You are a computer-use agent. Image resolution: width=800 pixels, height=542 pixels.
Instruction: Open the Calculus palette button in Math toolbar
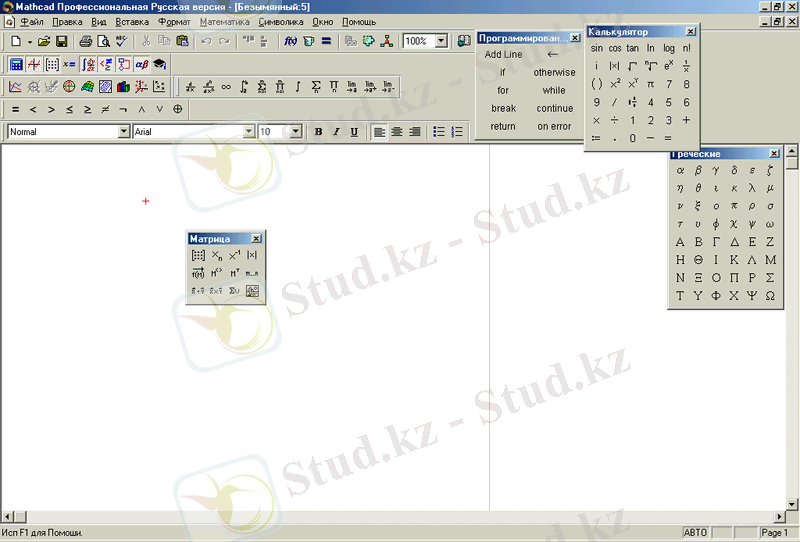pos(88,64)
